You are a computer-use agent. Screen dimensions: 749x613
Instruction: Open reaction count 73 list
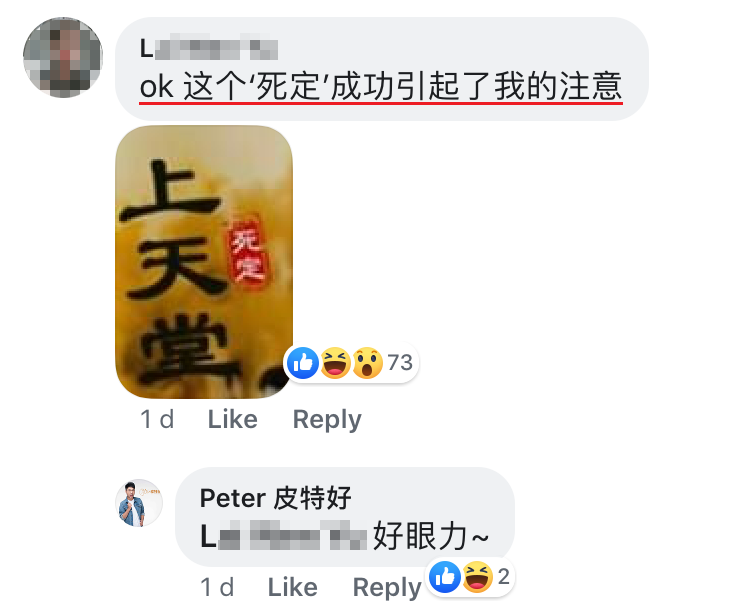tap(400, 362)
